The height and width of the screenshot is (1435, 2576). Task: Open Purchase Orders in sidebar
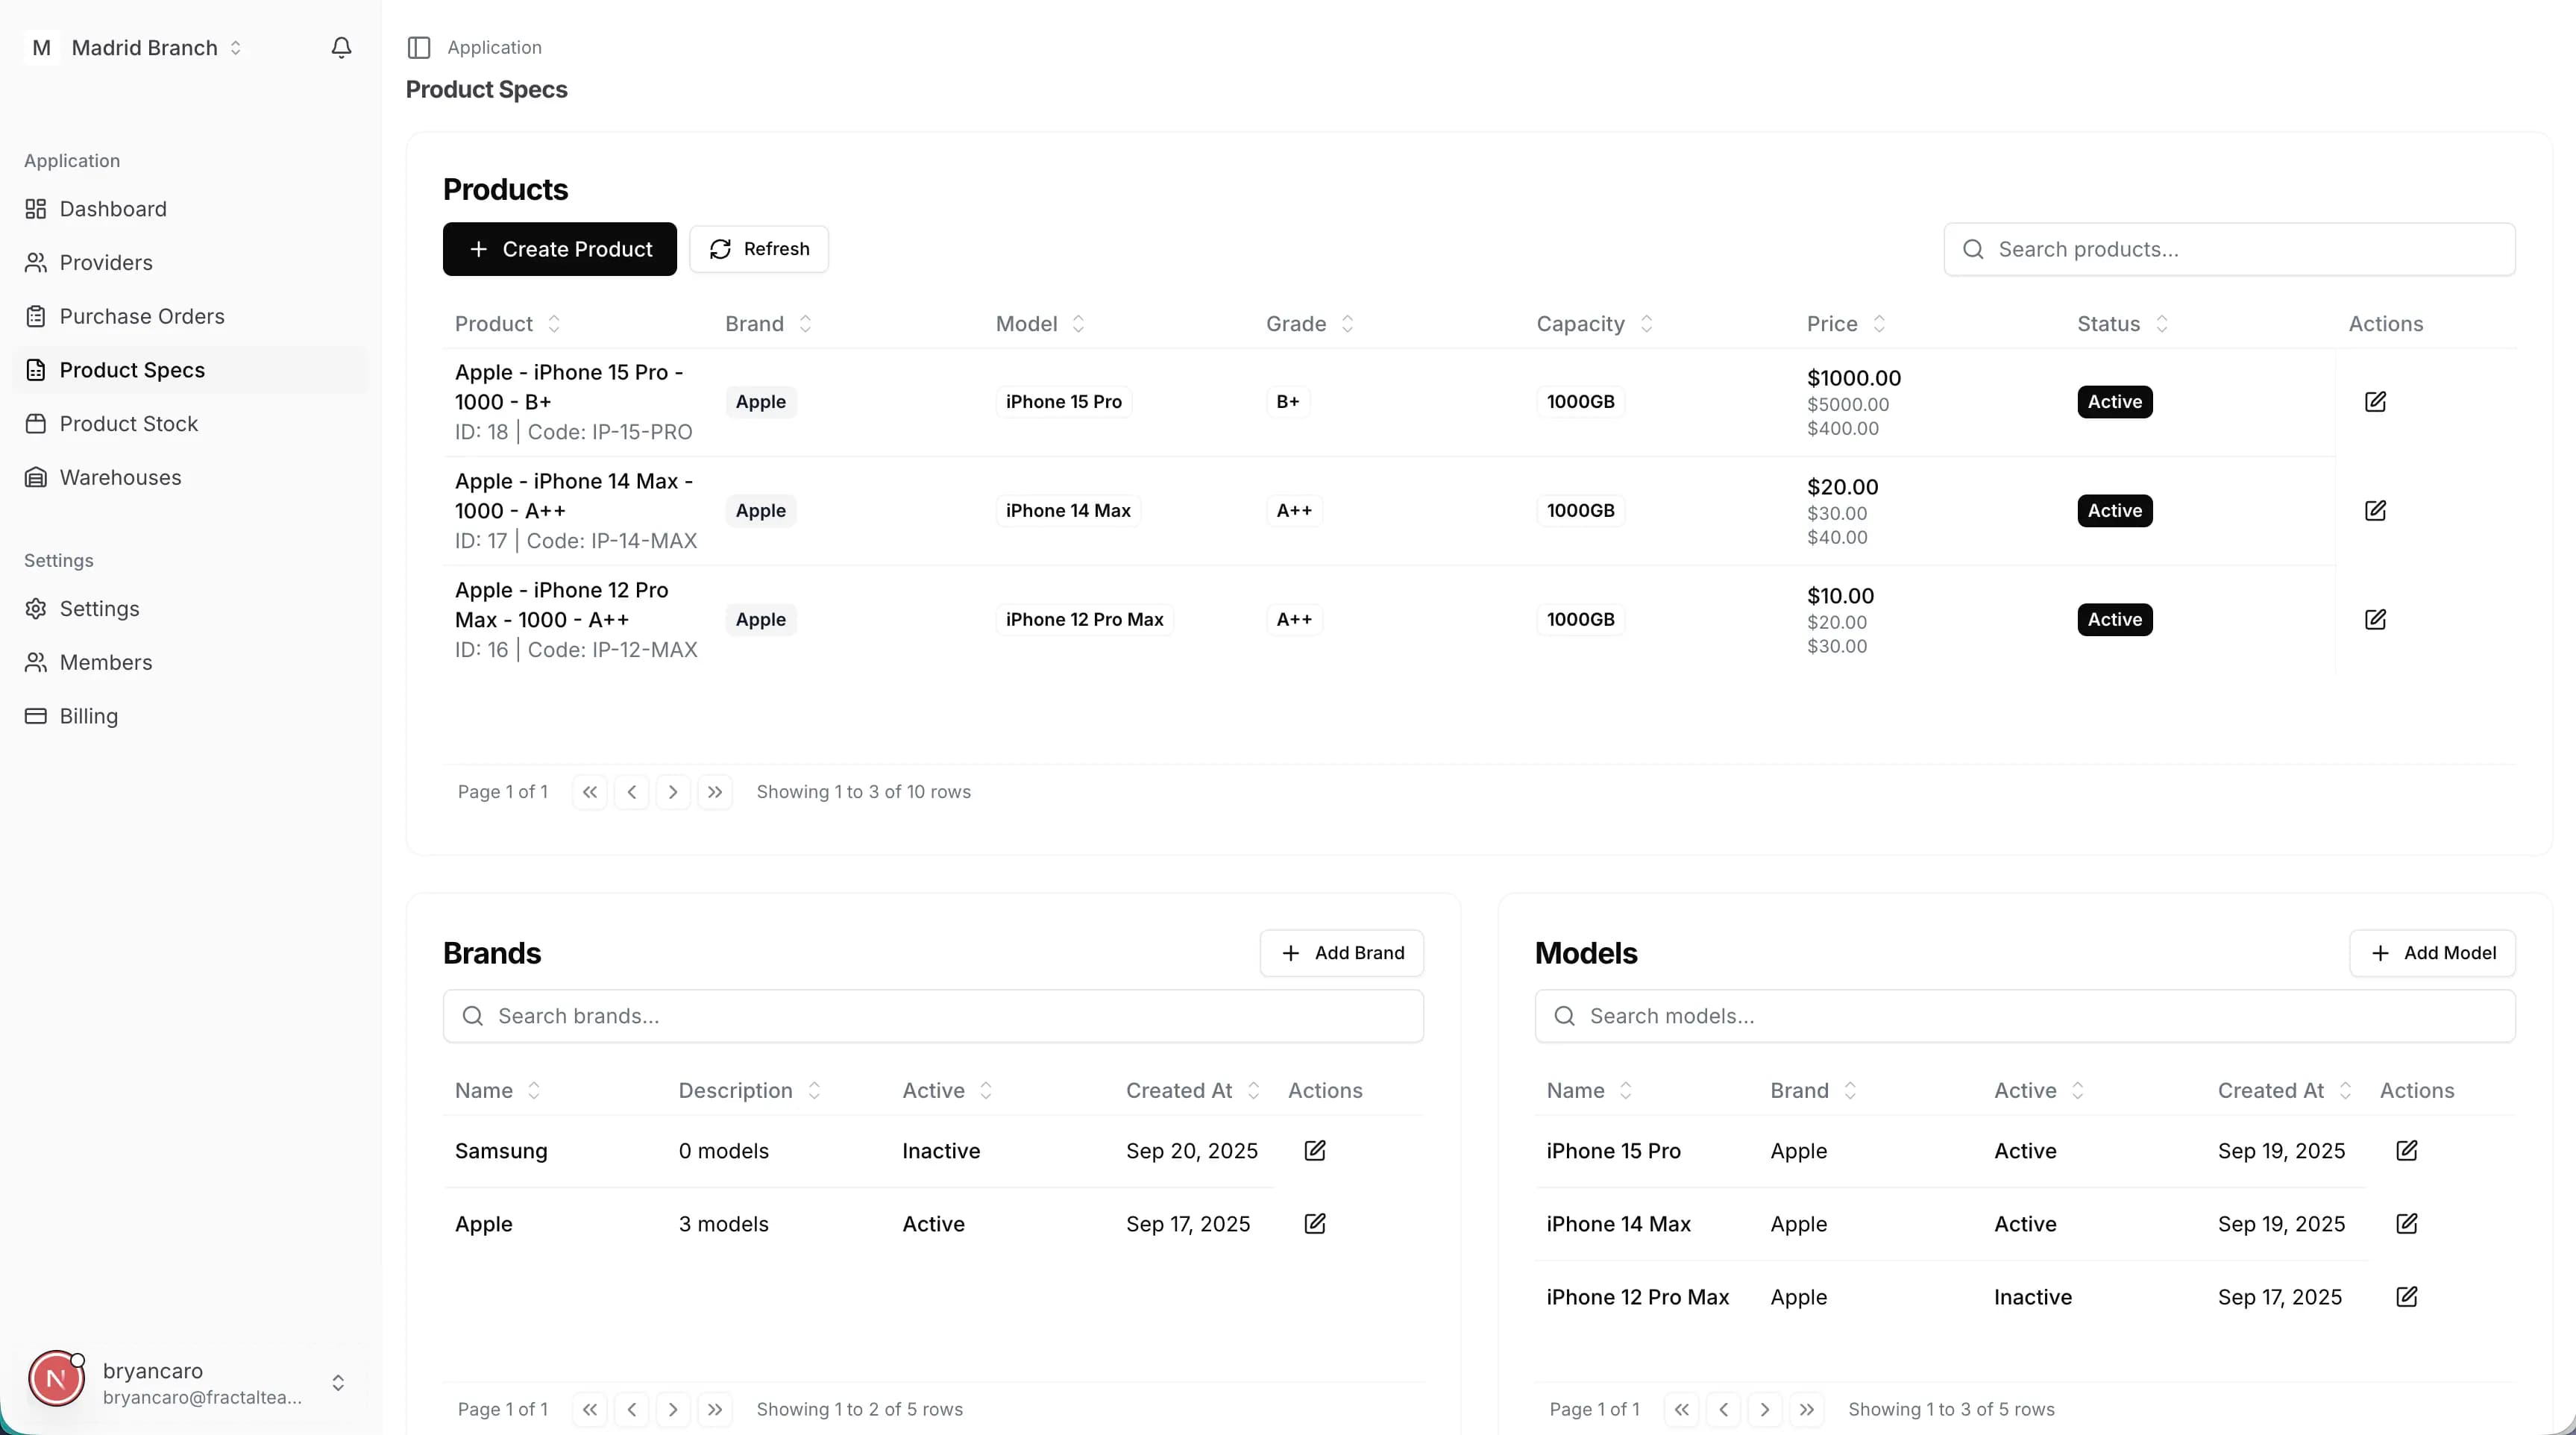[x=142, y=317]
